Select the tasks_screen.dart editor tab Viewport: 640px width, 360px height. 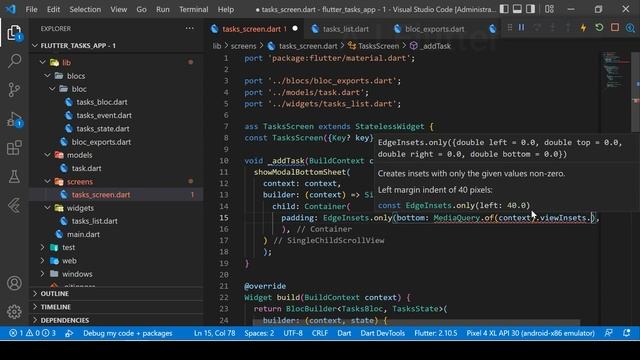(x=254, y=29)
